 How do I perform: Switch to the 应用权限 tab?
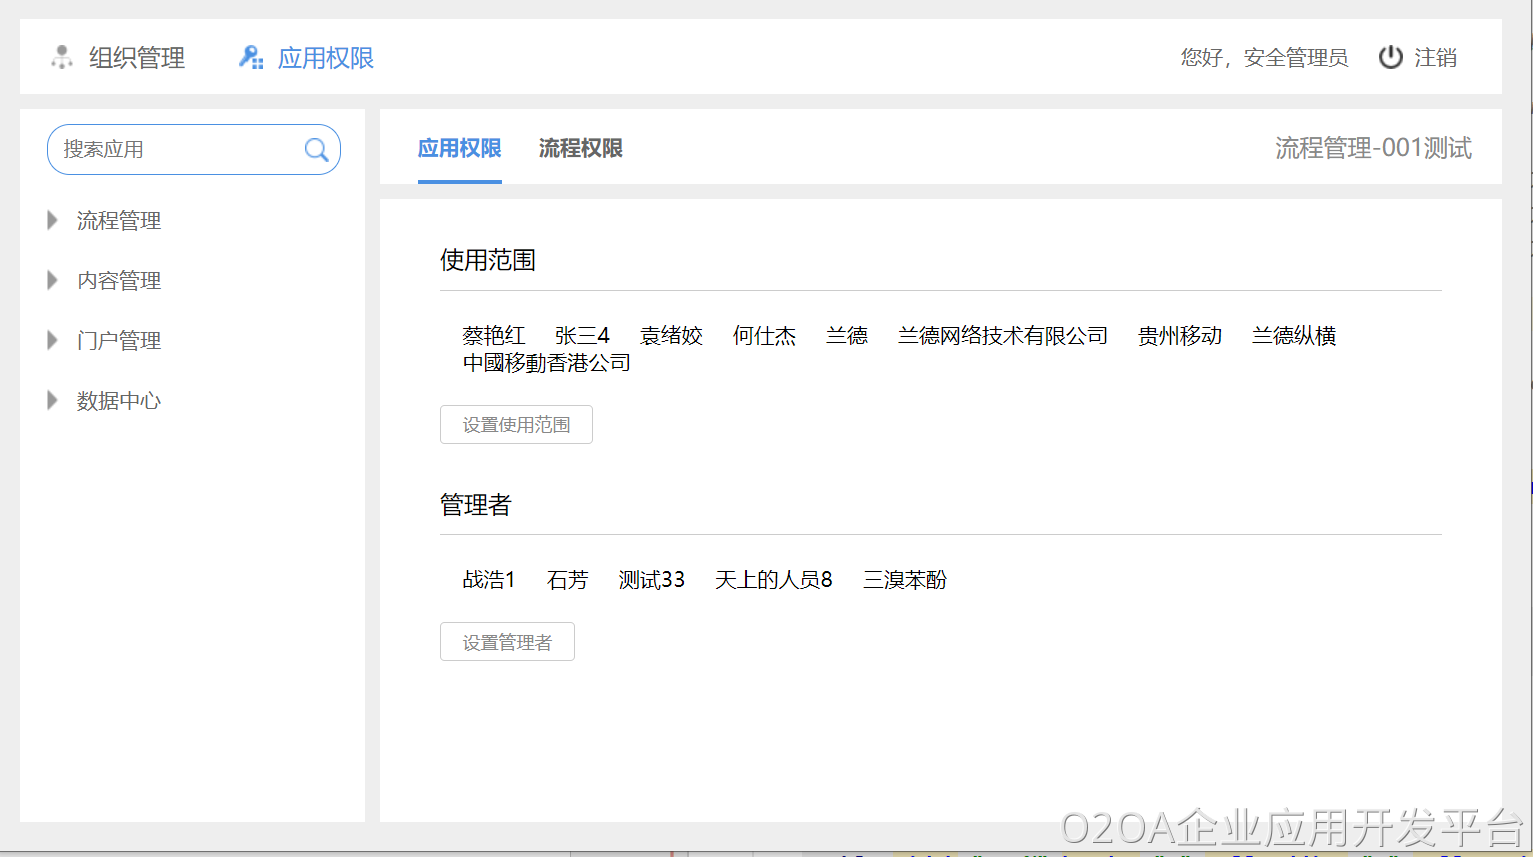(459, 148)
